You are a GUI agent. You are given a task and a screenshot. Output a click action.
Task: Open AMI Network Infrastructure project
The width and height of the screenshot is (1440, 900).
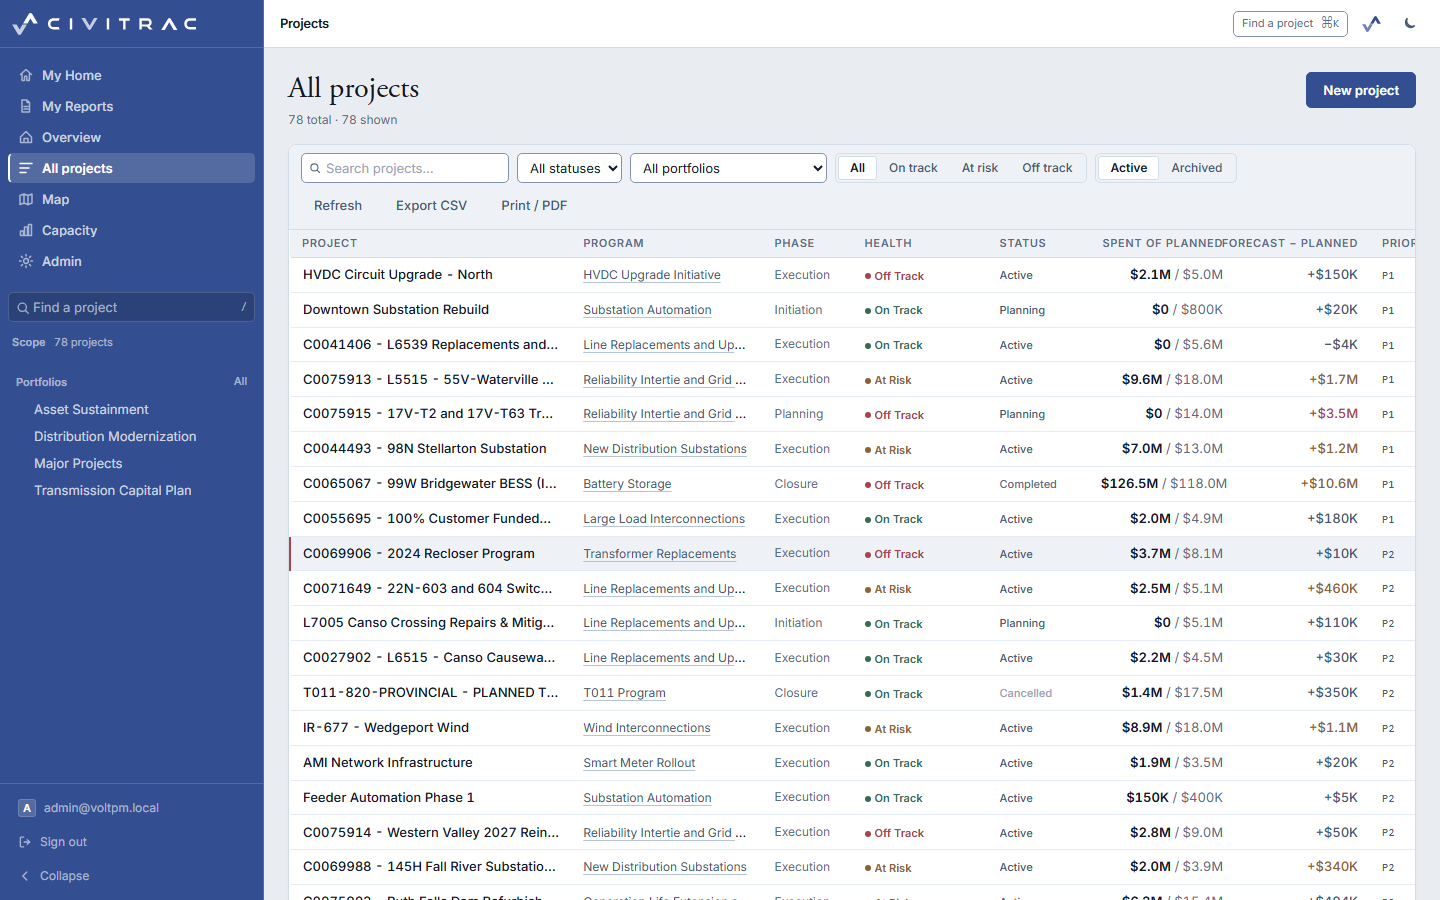[x=388, y=763]
